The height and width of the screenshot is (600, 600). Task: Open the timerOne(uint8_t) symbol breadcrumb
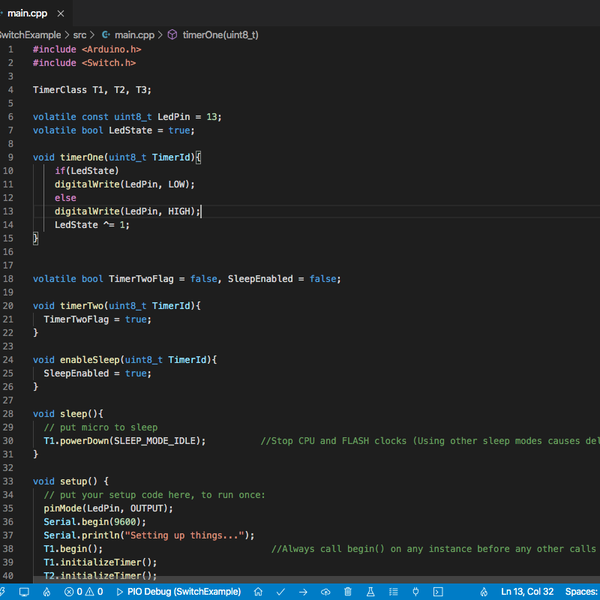219,34
